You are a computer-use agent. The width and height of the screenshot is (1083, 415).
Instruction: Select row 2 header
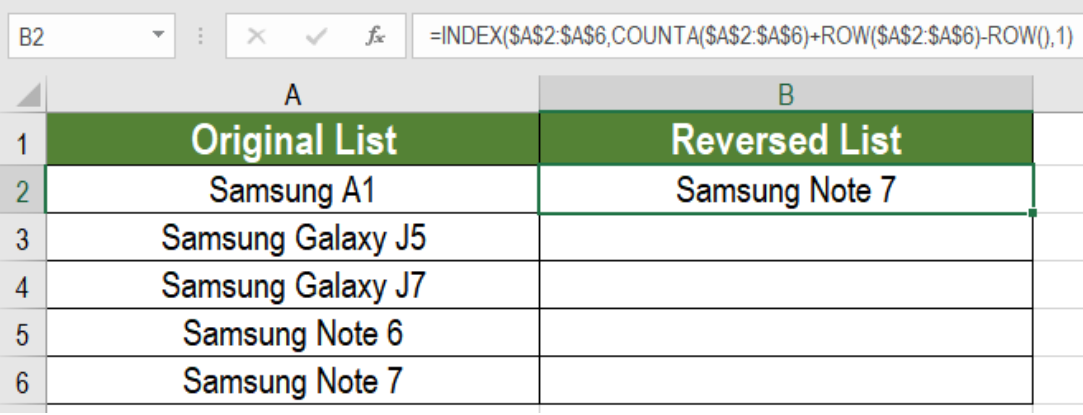(x=23, y=189)
